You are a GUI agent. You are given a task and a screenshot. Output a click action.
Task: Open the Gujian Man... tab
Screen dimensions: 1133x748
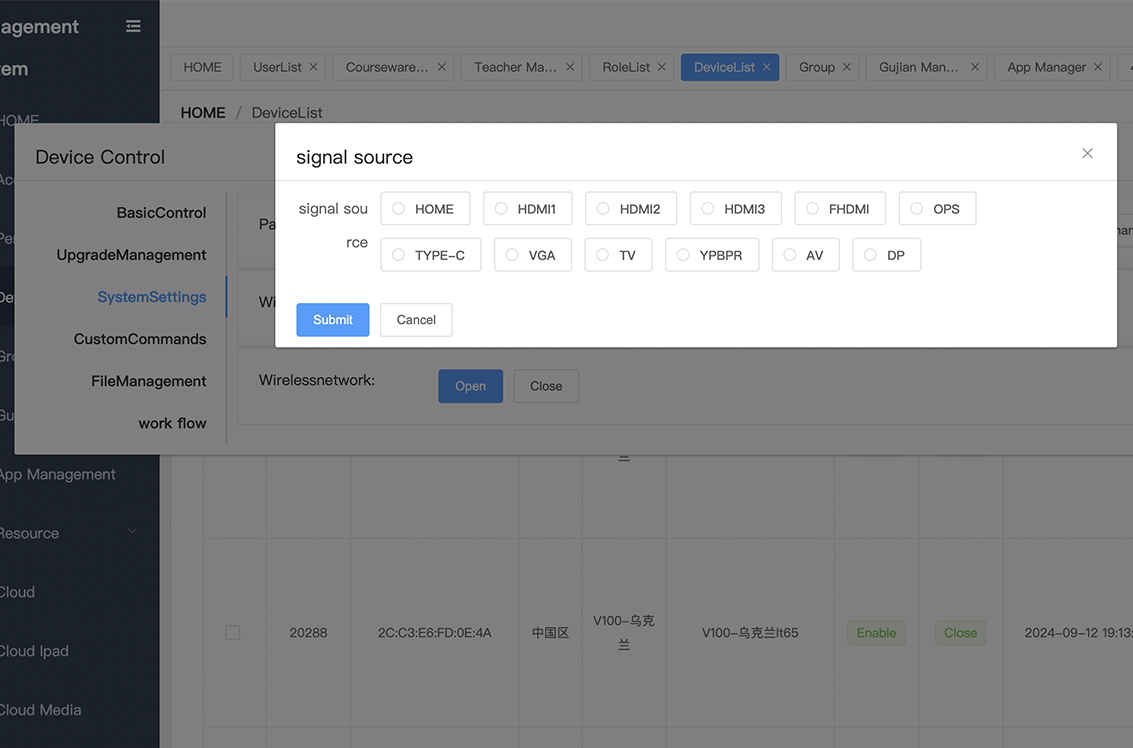coord(918,67)
